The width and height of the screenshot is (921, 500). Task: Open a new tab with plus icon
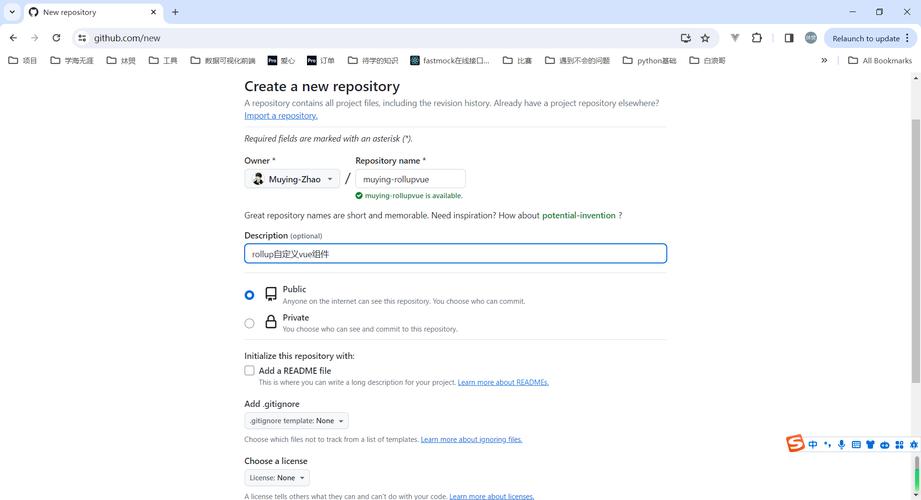(175, 12)
